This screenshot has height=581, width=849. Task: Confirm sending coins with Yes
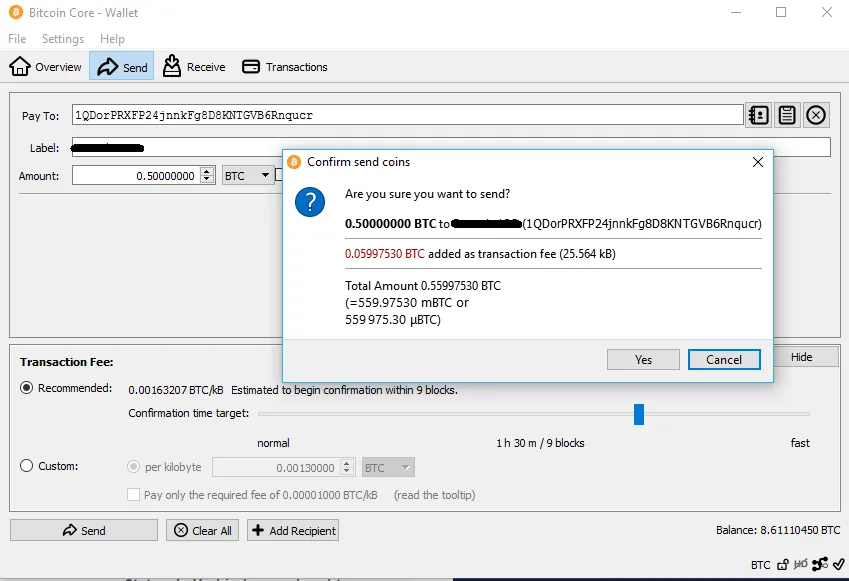click(643, 360)
